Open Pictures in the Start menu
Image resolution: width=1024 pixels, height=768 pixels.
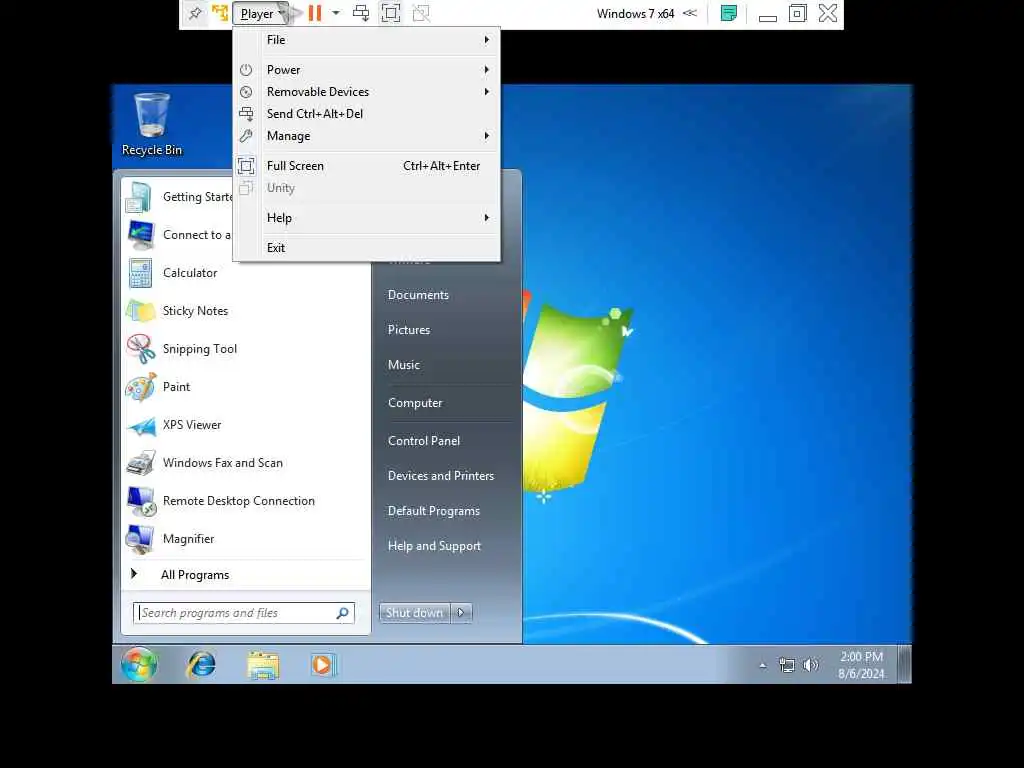409,330
